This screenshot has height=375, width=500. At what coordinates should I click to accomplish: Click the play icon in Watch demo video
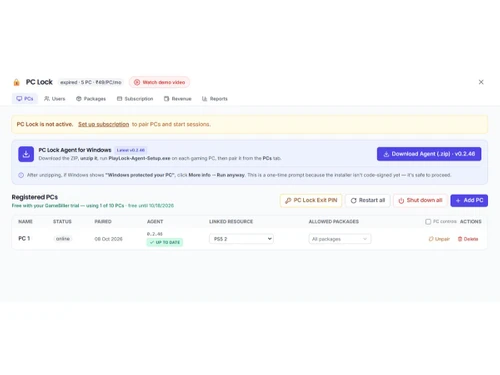pos(137,82)
